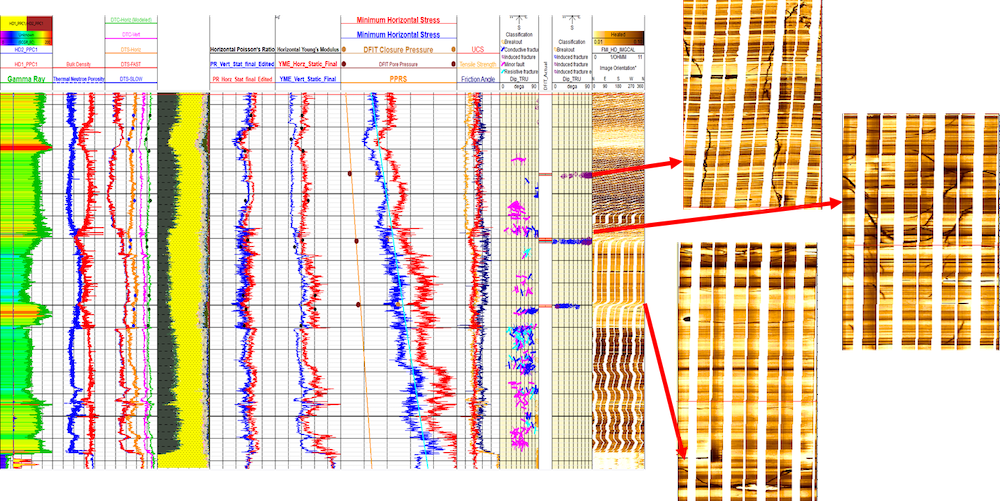Click the red Minimum Horizontal Stress header
1000x501 pixels.
click(399, 20)
